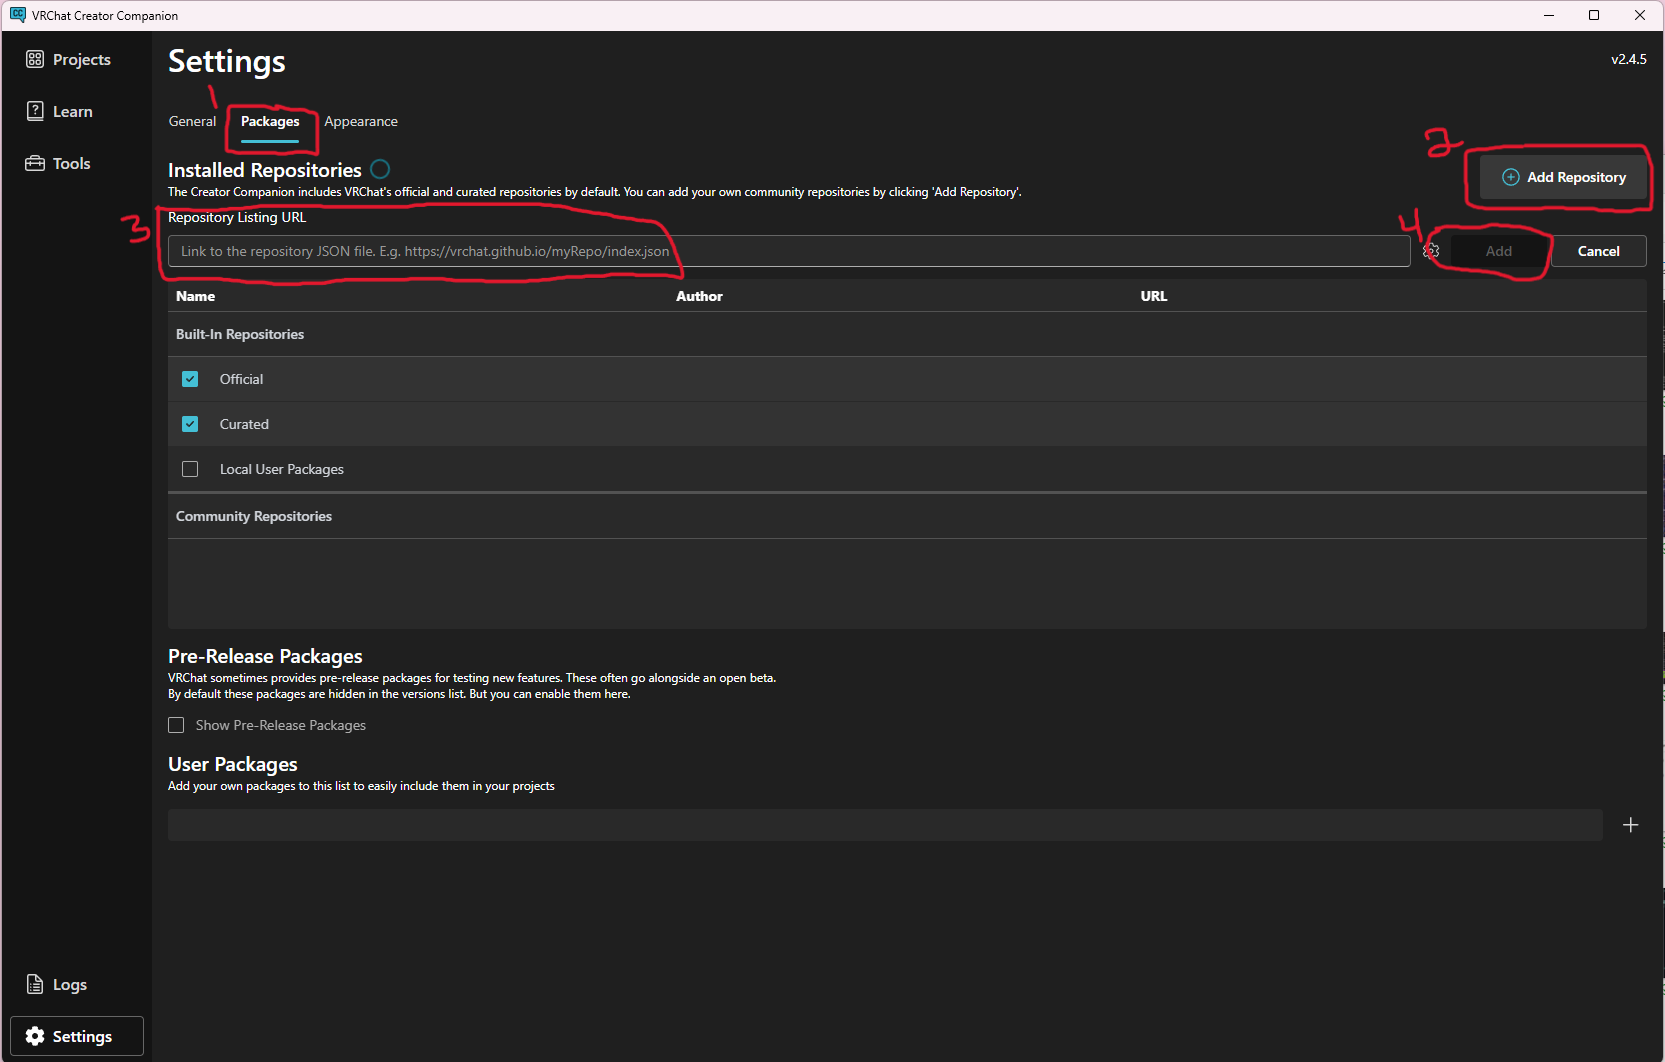Switch to the Packages tab
The width and height of the screenshot is (1665, 1062).
coord(270,121)
